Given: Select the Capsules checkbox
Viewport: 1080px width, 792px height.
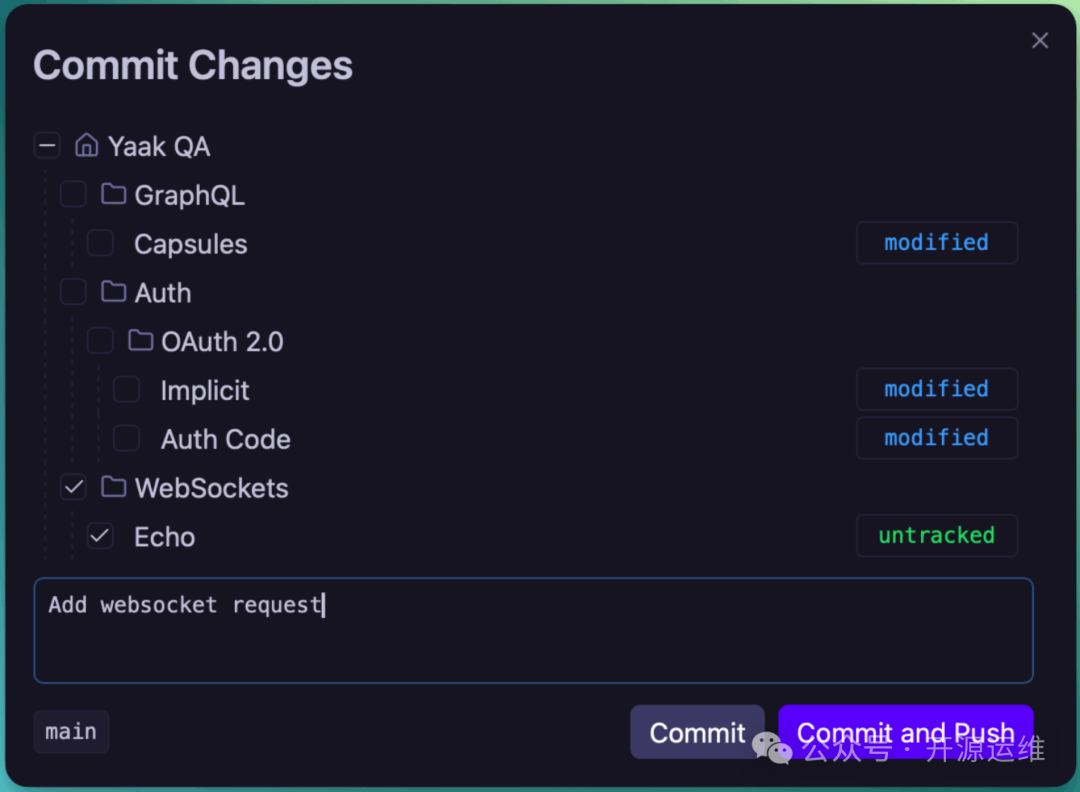Looking at the screenshot, I should (100, 243).
